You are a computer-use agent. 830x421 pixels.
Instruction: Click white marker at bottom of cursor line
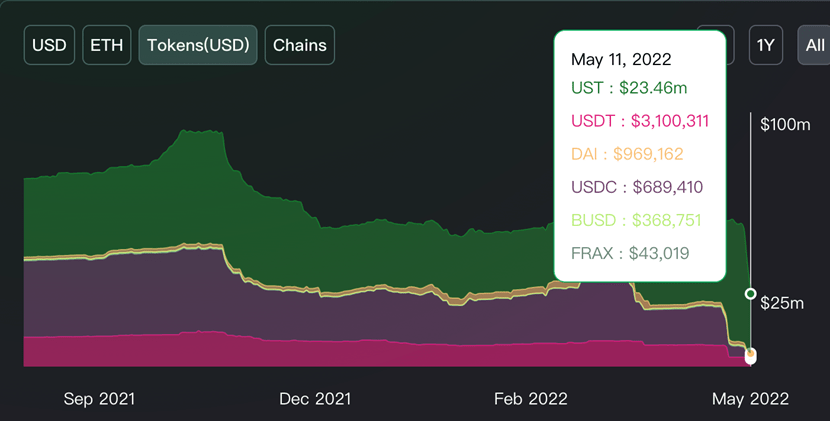[x=750, y=359]
